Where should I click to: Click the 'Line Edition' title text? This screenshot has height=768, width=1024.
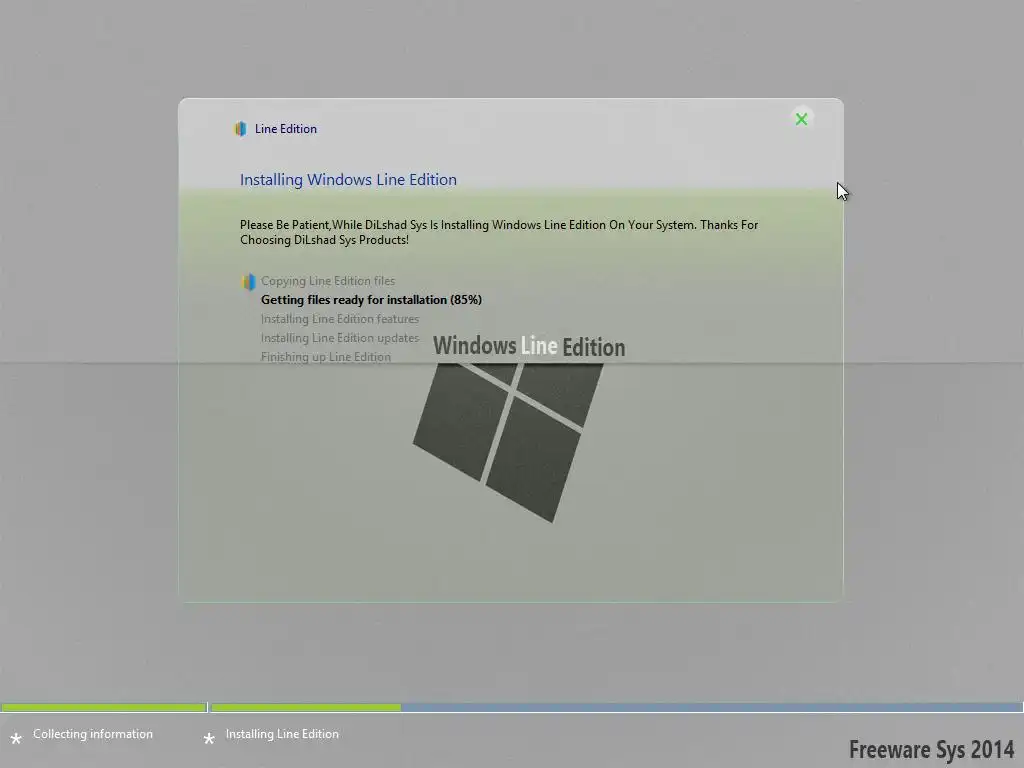[x=285, y=129]
